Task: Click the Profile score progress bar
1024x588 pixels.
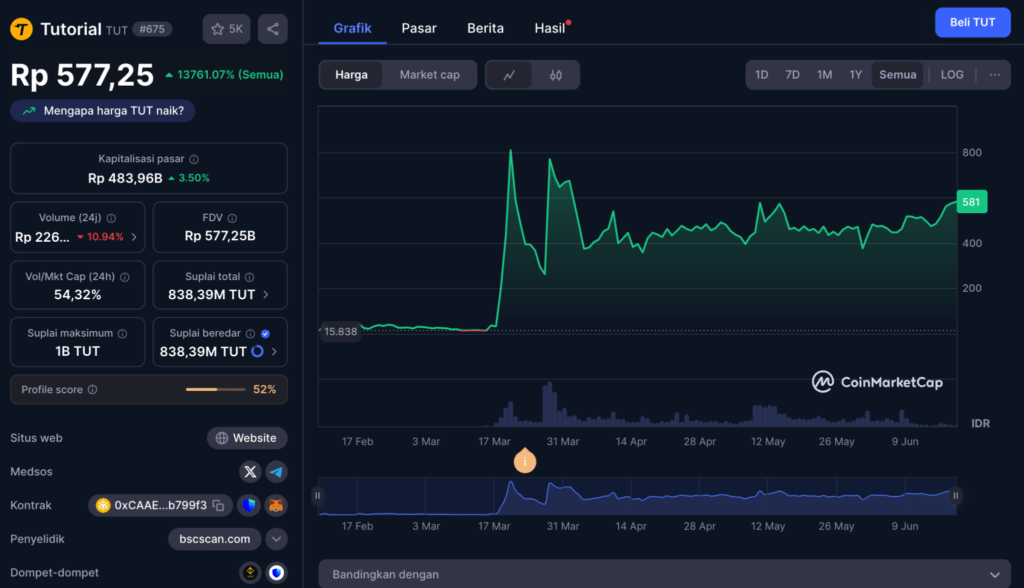Action: point(216,389)
